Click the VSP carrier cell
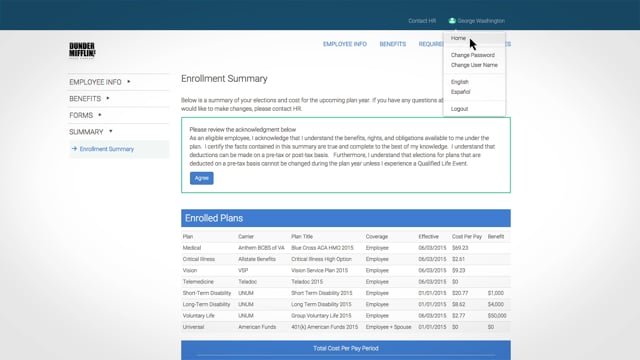The width and height of the screenshot is (640, 360). (x=243, y=270)
